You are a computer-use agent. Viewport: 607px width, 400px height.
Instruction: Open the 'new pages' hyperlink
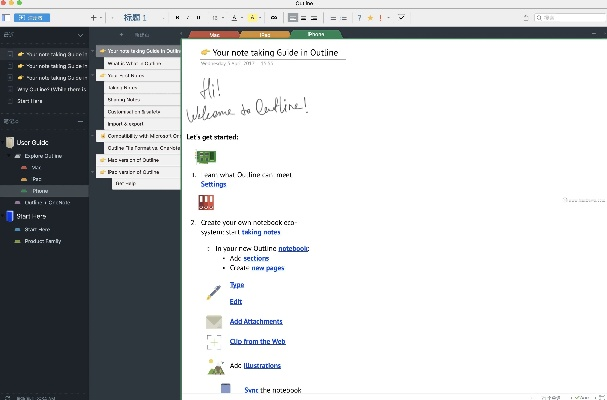[x=268, y=268]
